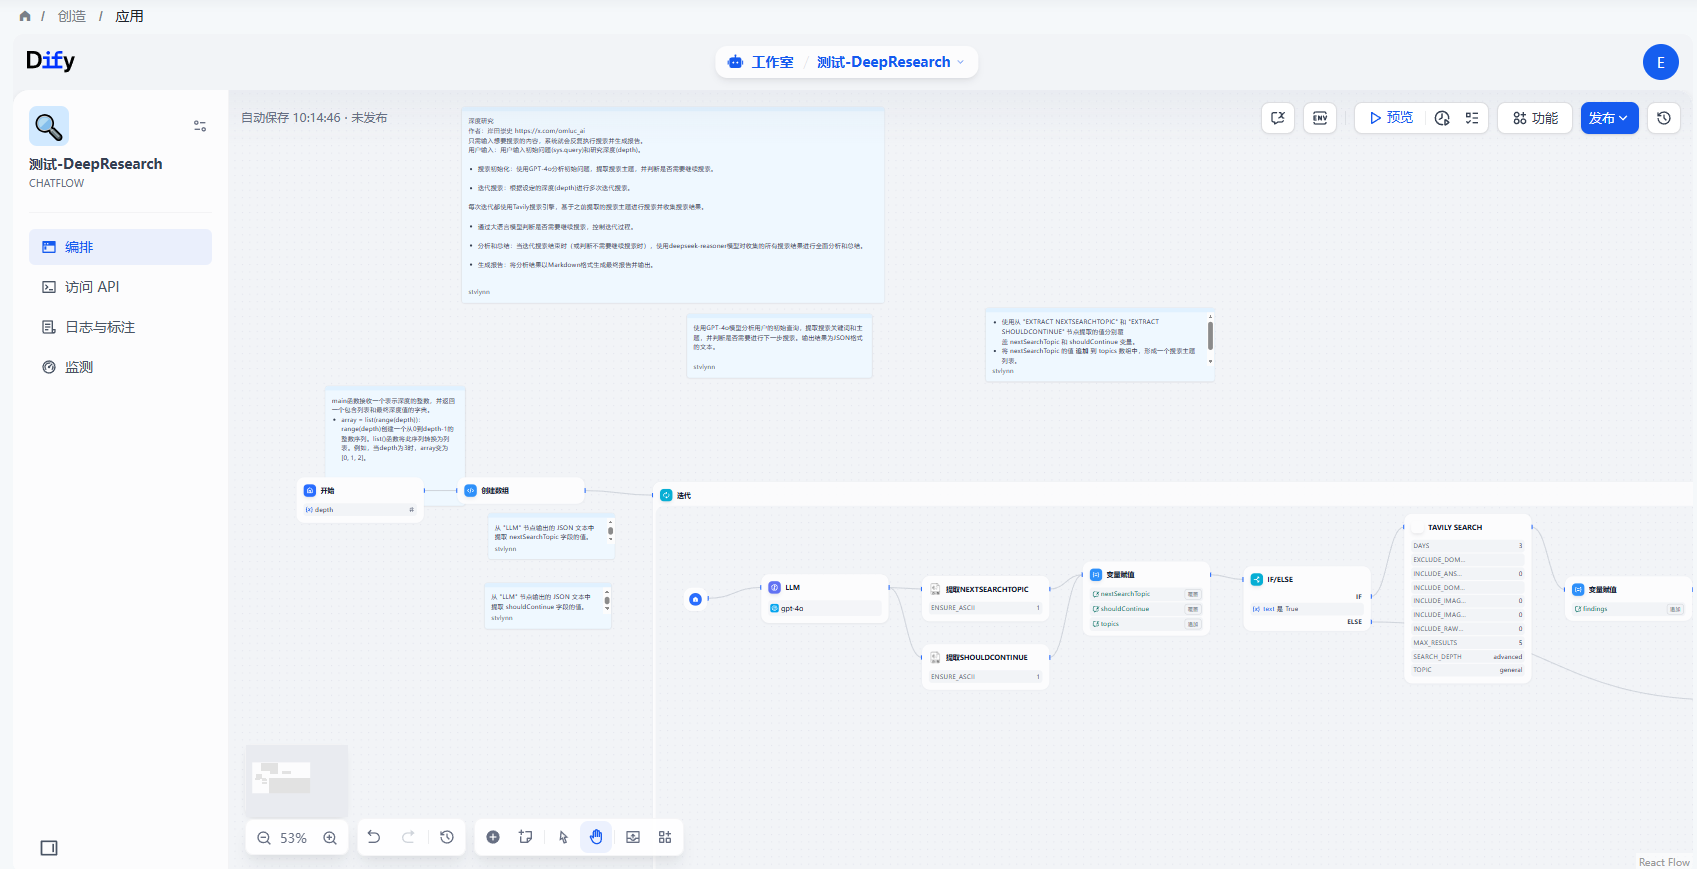Click the iteration start home node
1697x869 pixels.
click(696, 599)
